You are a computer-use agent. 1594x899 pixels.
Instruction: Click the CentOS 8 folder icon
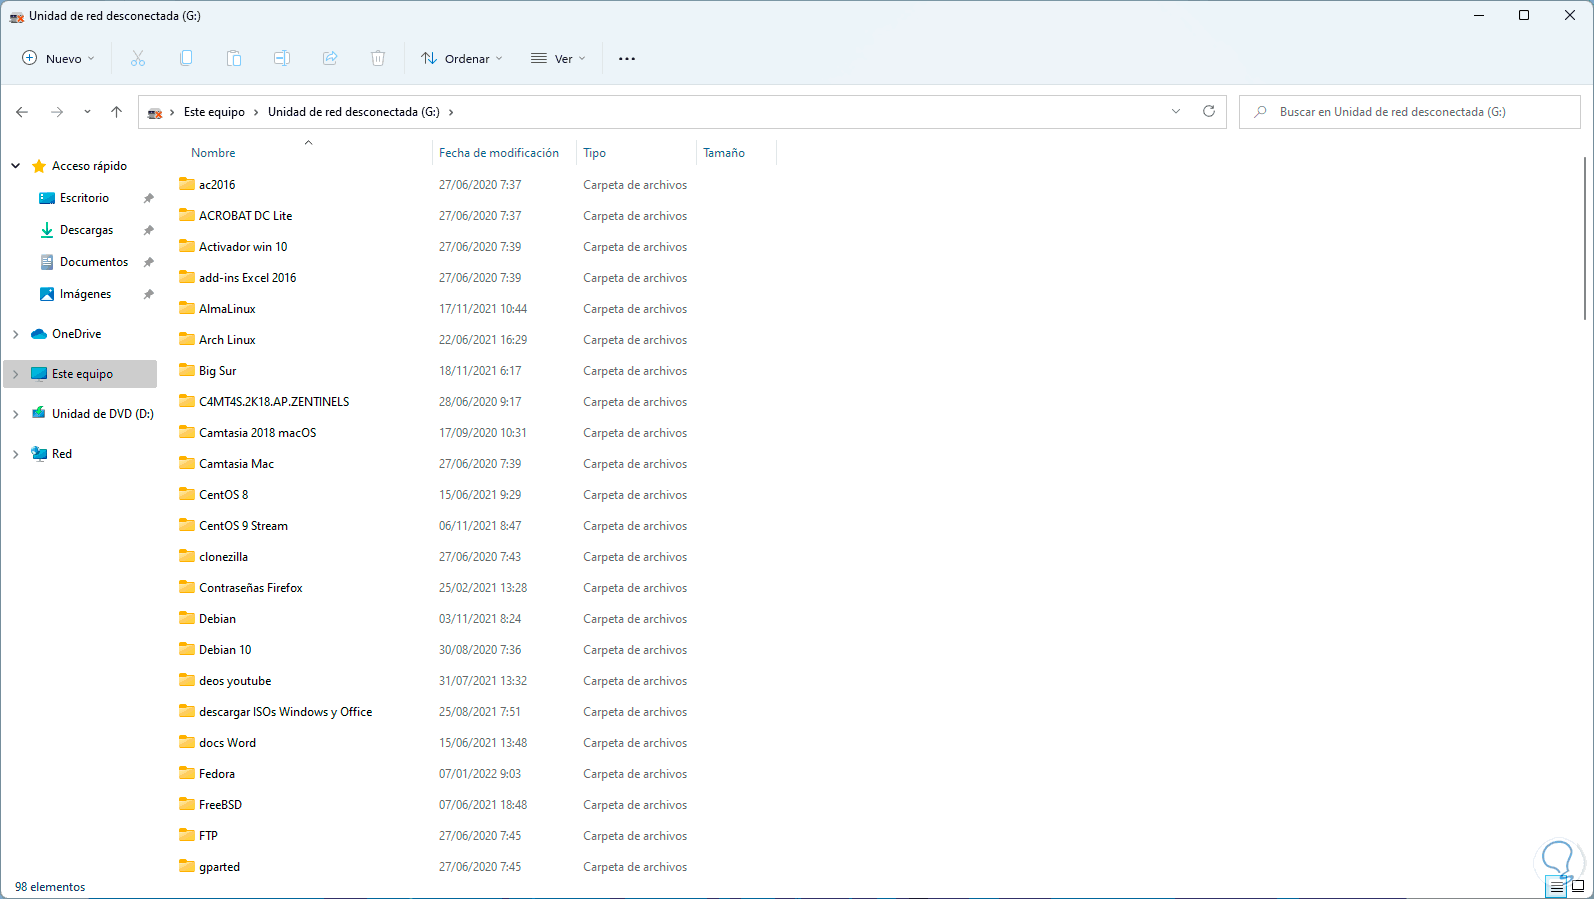(x=187, y=494)
